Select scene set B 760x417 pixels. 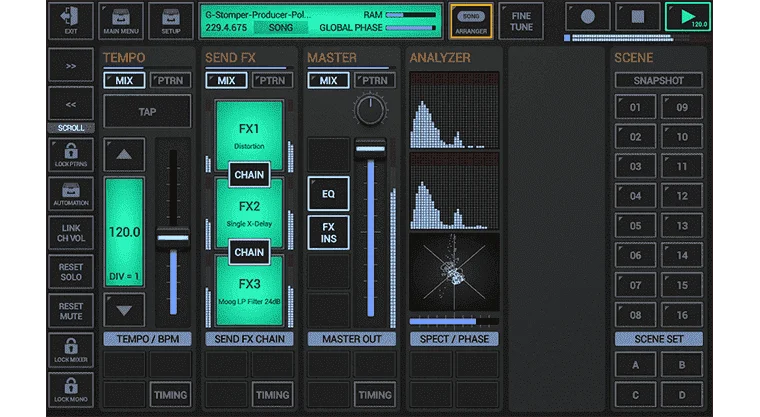(681, 365)
